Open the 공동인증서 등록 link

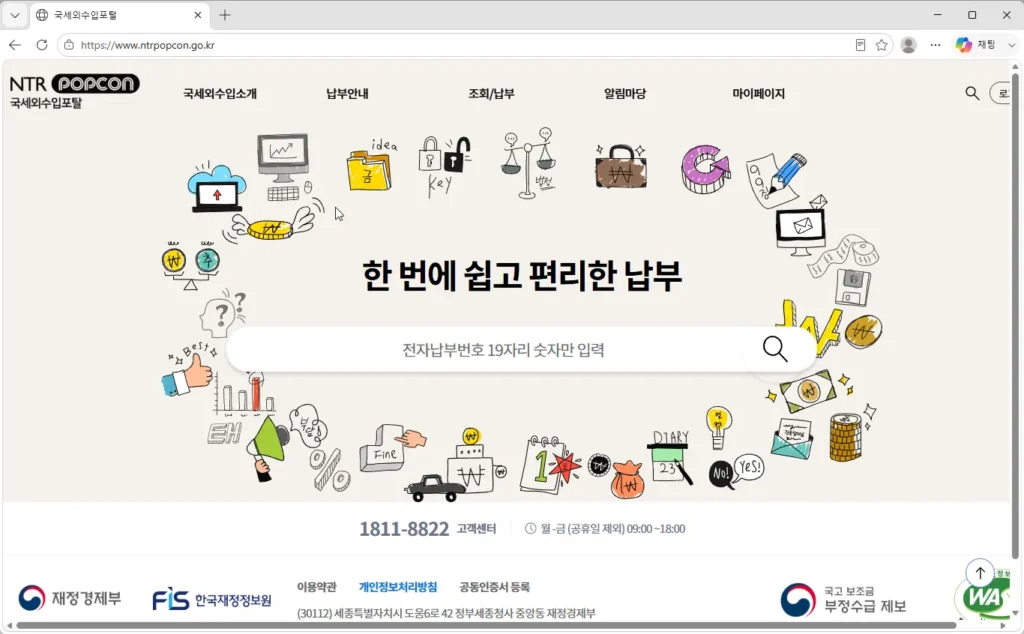(494, 587)
